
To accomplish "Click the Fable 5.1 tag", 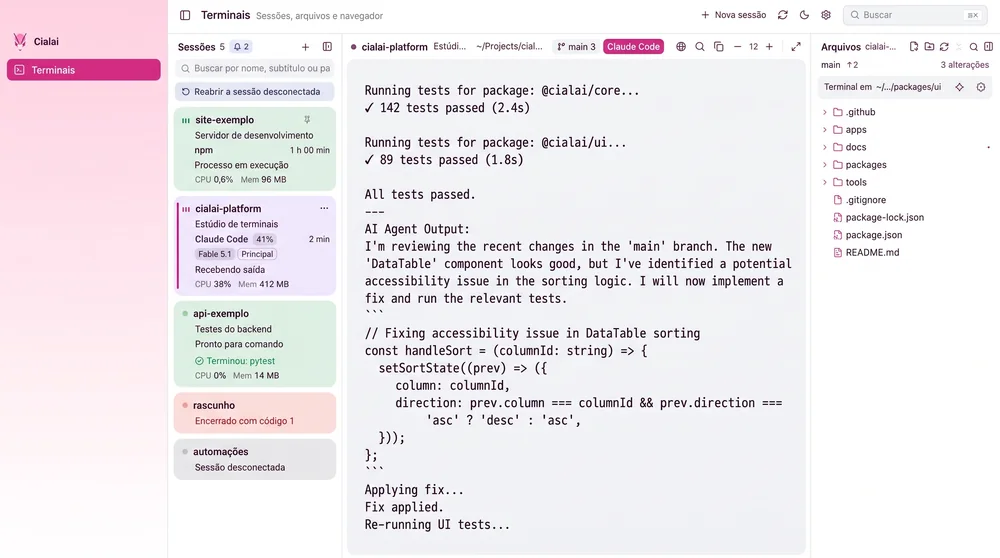I will pos(214,254).
